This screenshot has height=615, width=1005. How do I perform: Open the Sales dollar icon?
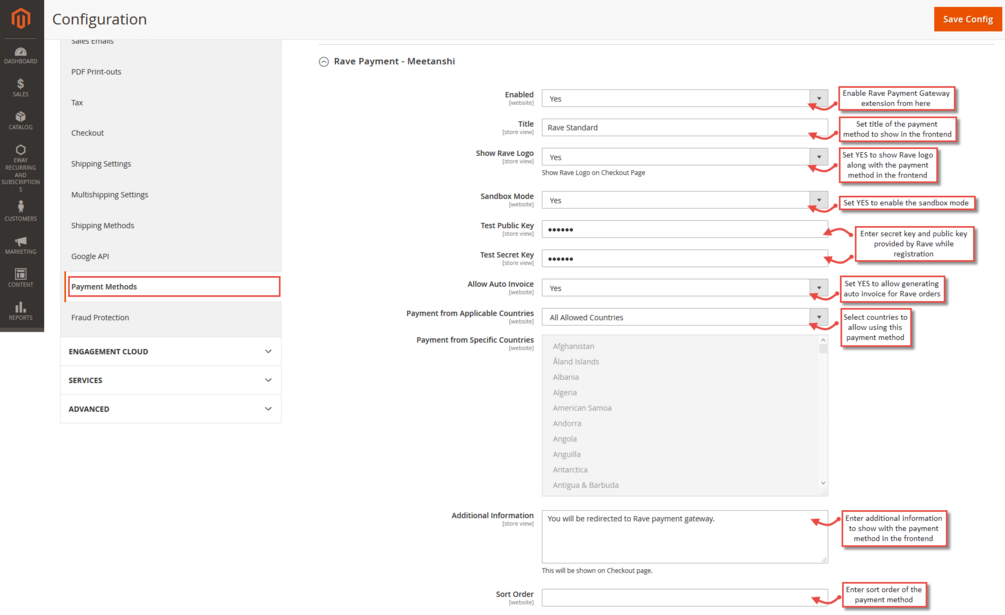[x=21, y=87]
